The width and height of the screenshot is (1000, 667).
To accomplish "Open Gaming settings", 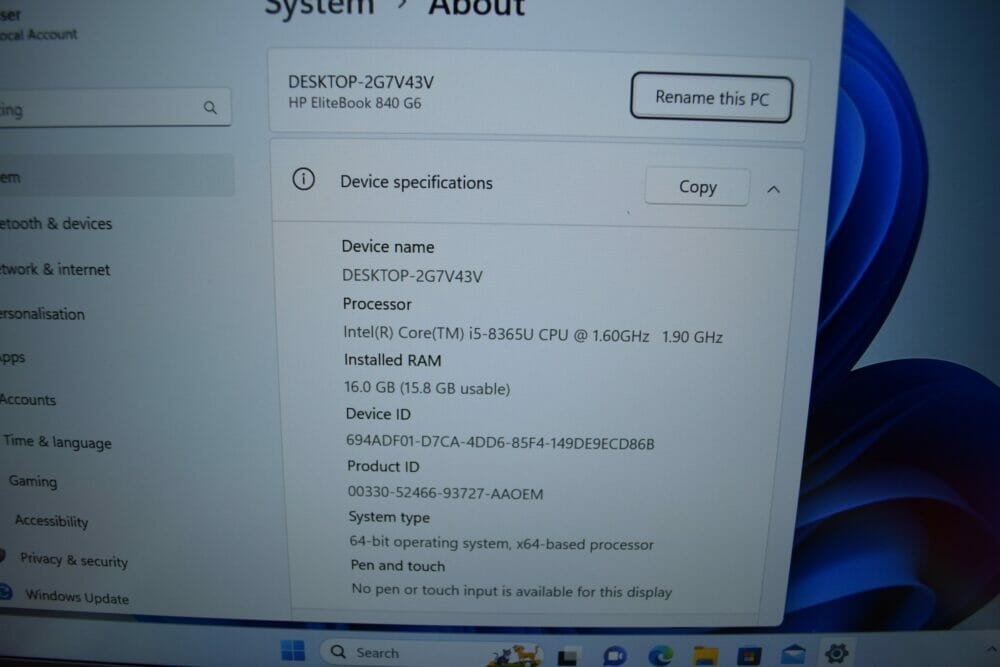I will pos(33,481).
